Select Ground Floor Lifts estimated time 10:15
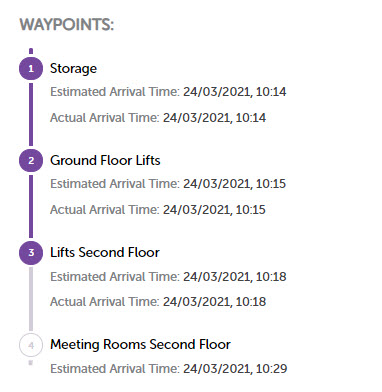The height and width of the screenshot is (392, 382). (235, 184)
